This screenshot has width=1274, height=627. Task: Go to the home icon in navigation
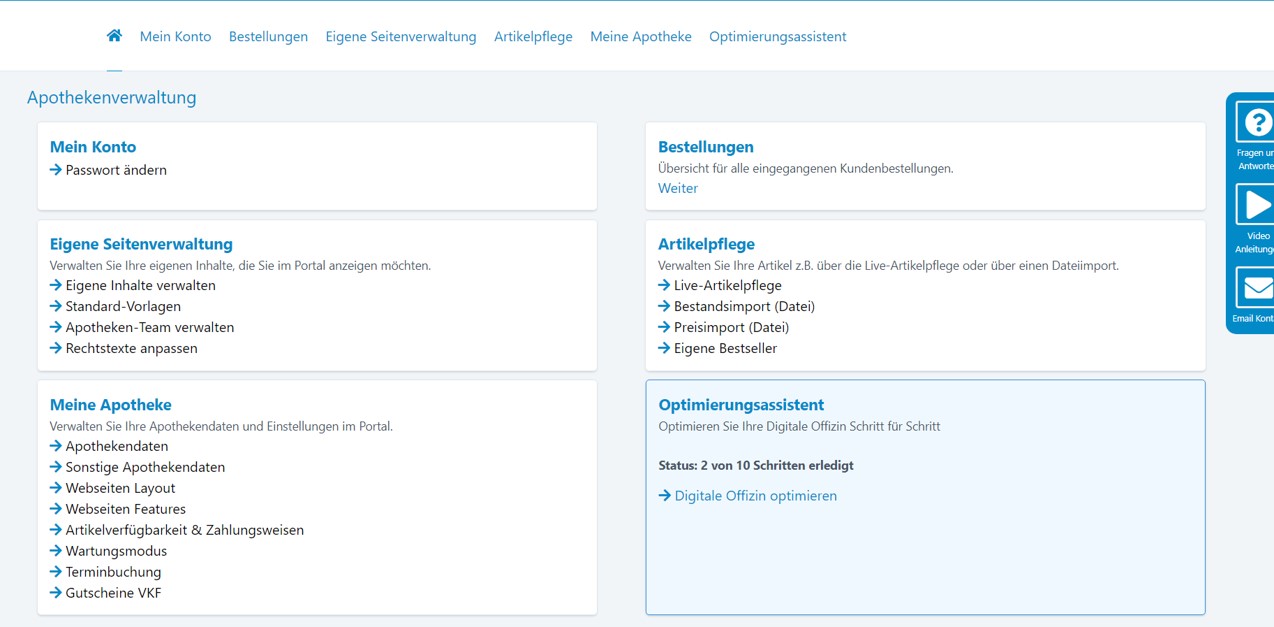[x=114, y=36]
